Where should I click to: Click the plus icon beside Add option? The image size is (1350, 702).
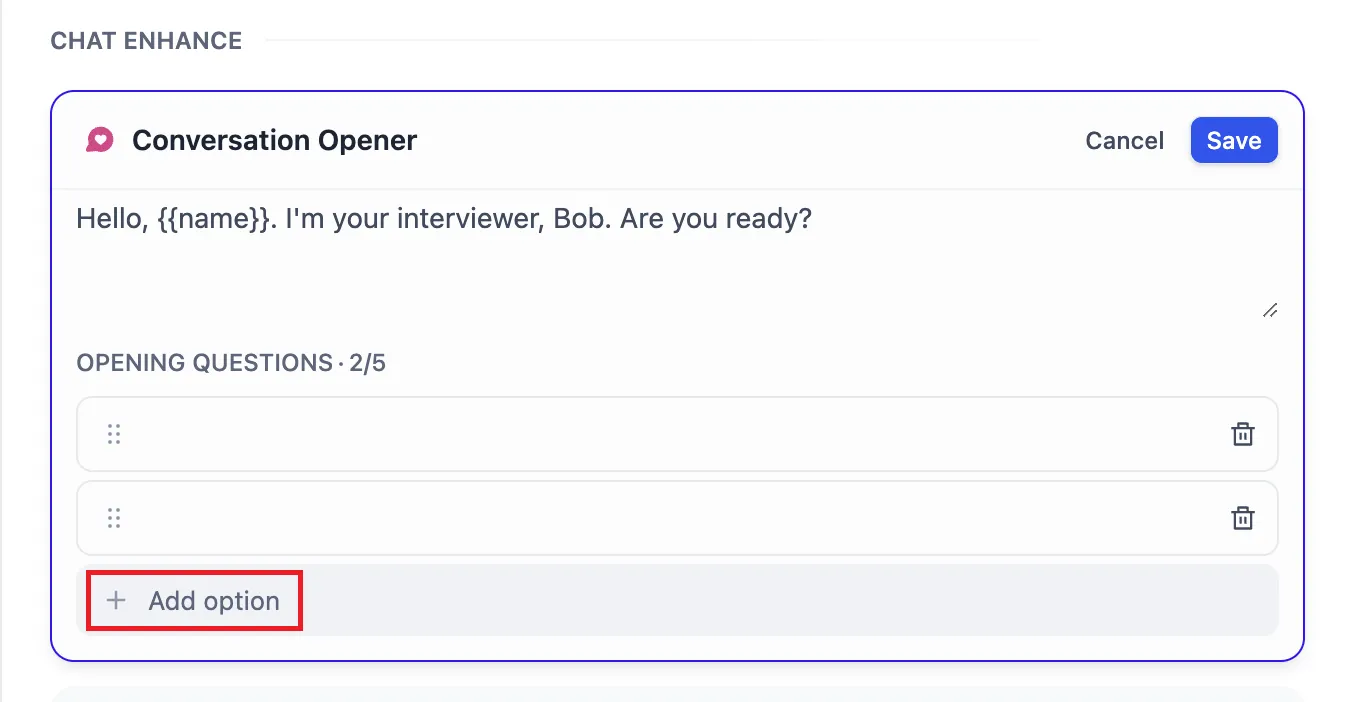117,601
